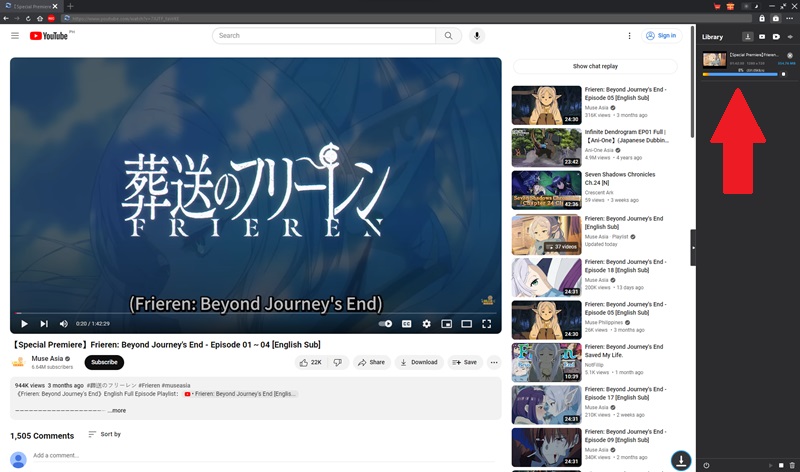The height and width of the screenshot is (472, 800).
Task: Switch to miniplayer mode
Action: click(x=446, y=324)
